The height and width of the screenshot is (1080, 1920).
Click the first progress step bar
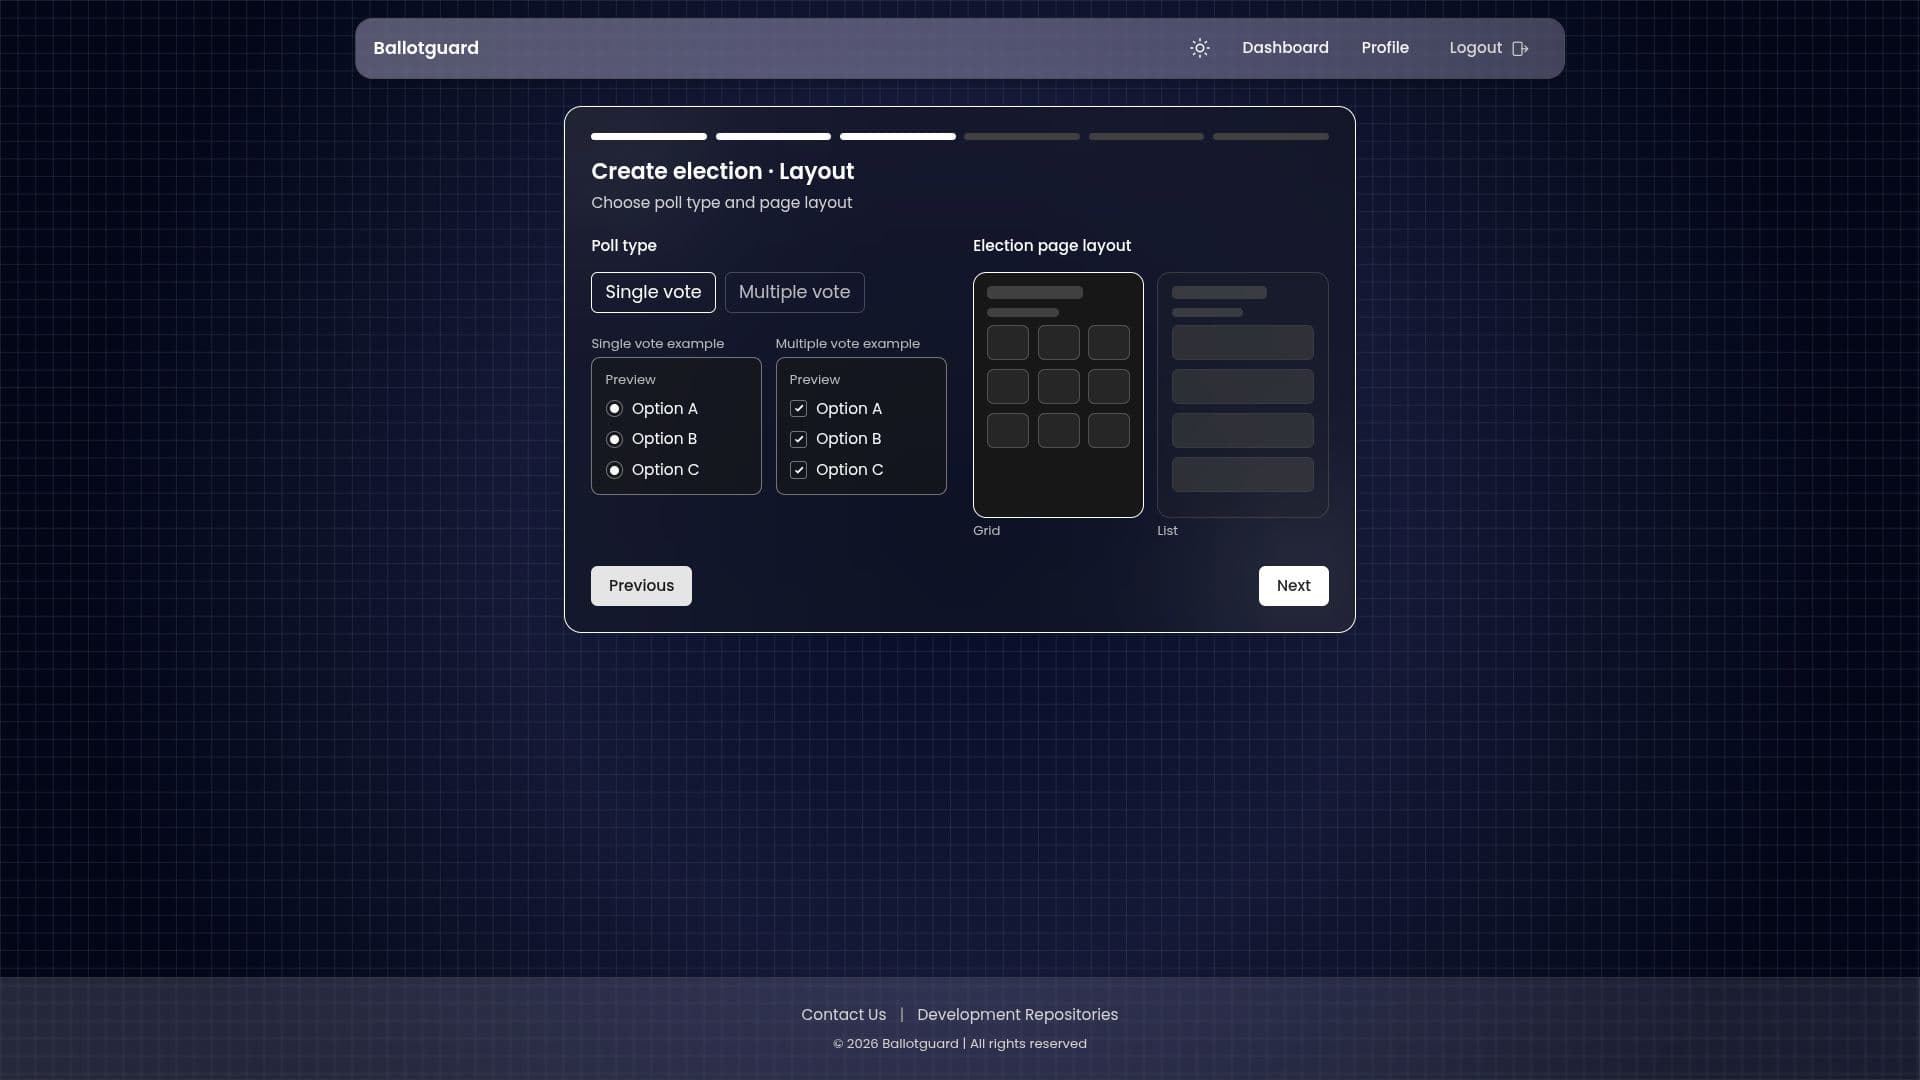pos(648,136)
